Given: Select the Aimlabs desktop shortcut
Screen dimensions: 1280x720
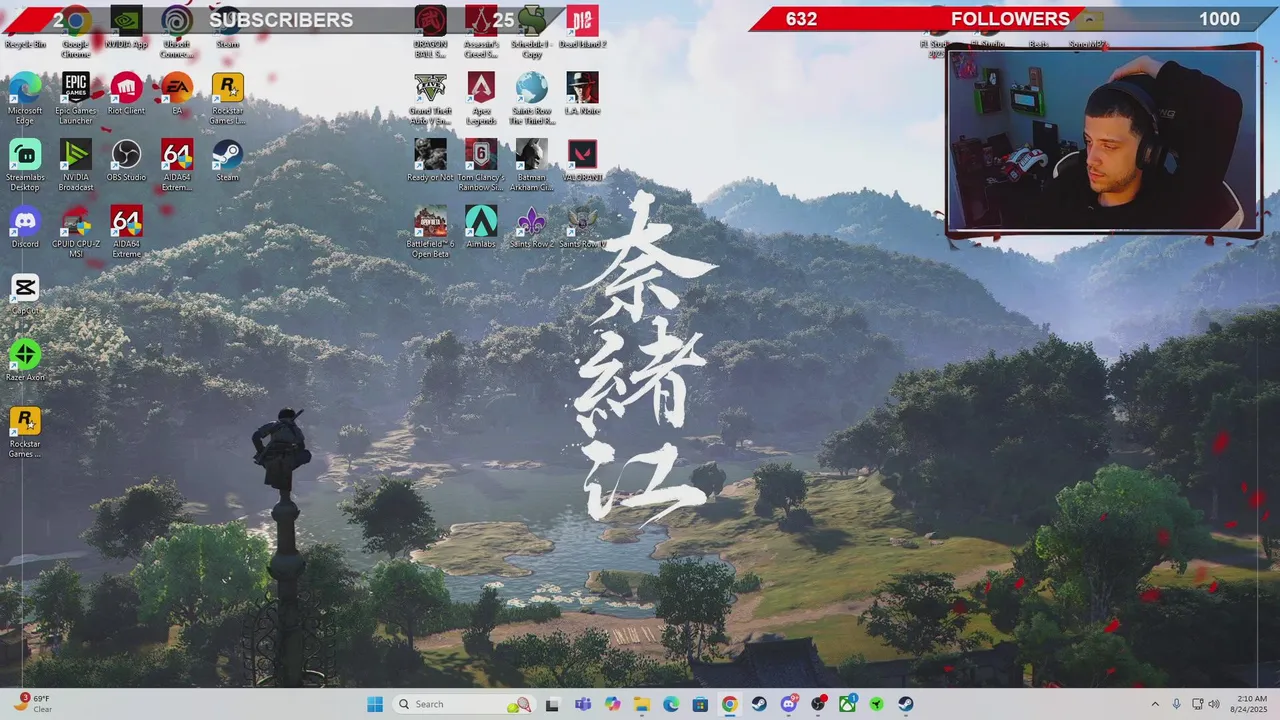Looking at the screenshot, I should (481, 228).
